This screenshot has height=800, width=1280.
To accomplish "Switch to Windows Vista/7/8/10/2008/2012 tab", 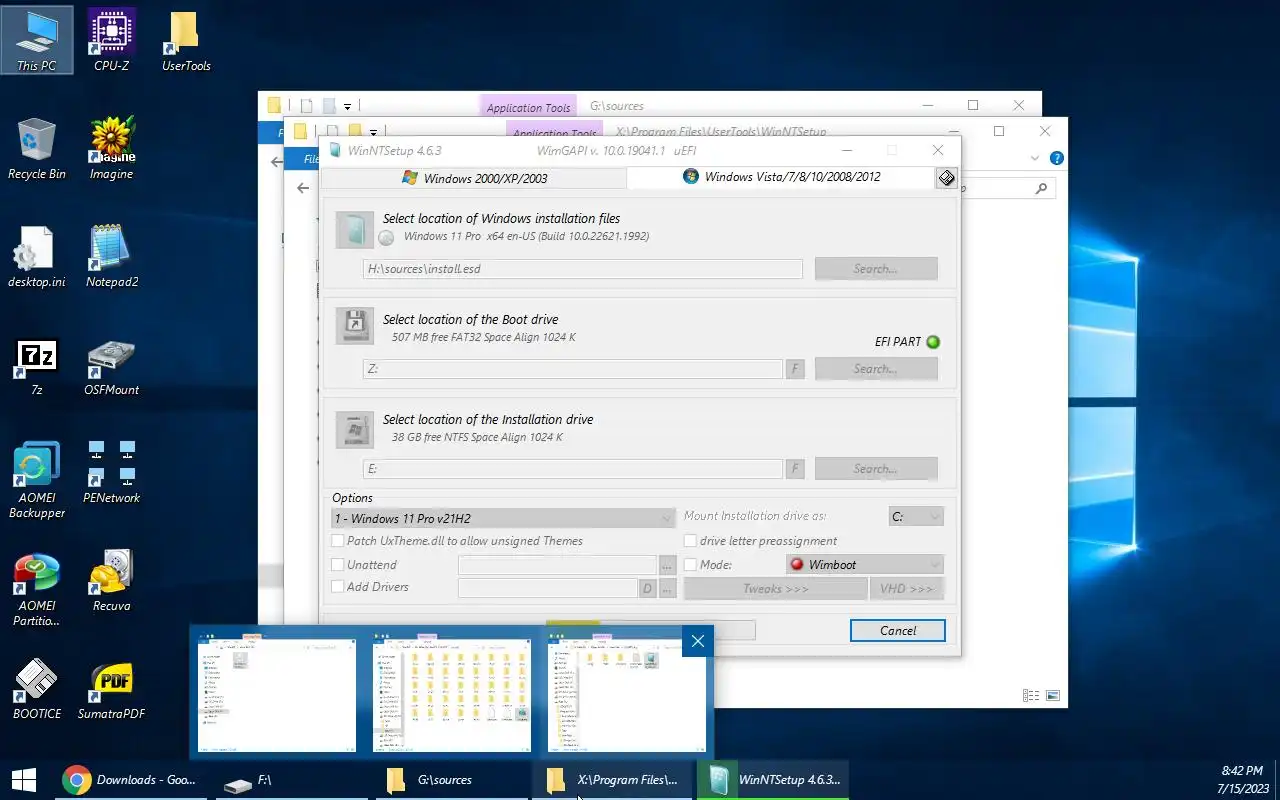I will (781, 177).
